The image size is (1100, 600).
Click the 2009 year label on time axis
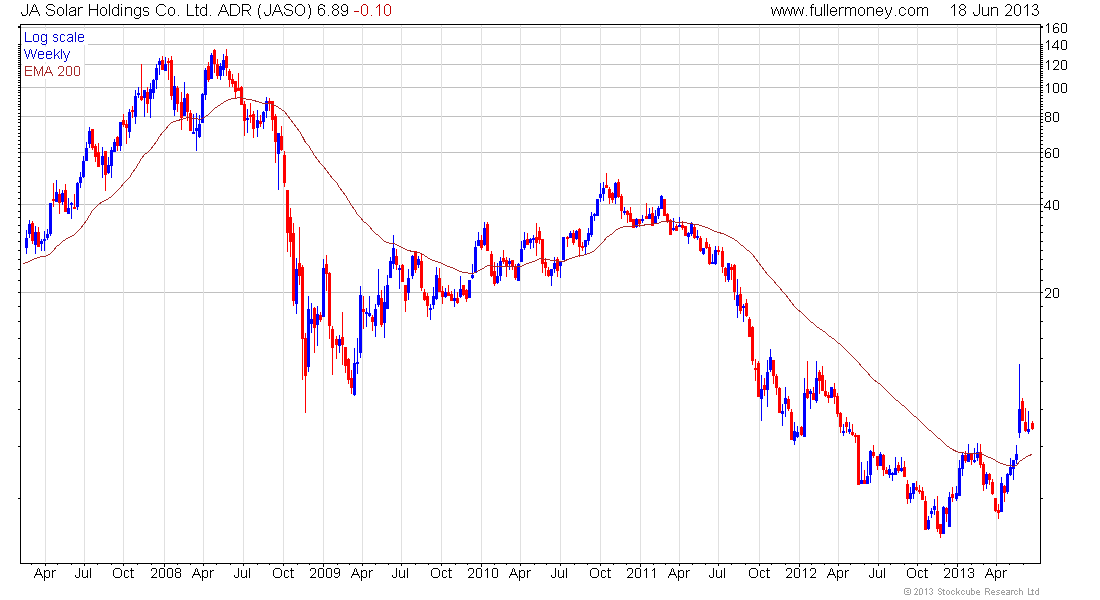tap(325, 573)
